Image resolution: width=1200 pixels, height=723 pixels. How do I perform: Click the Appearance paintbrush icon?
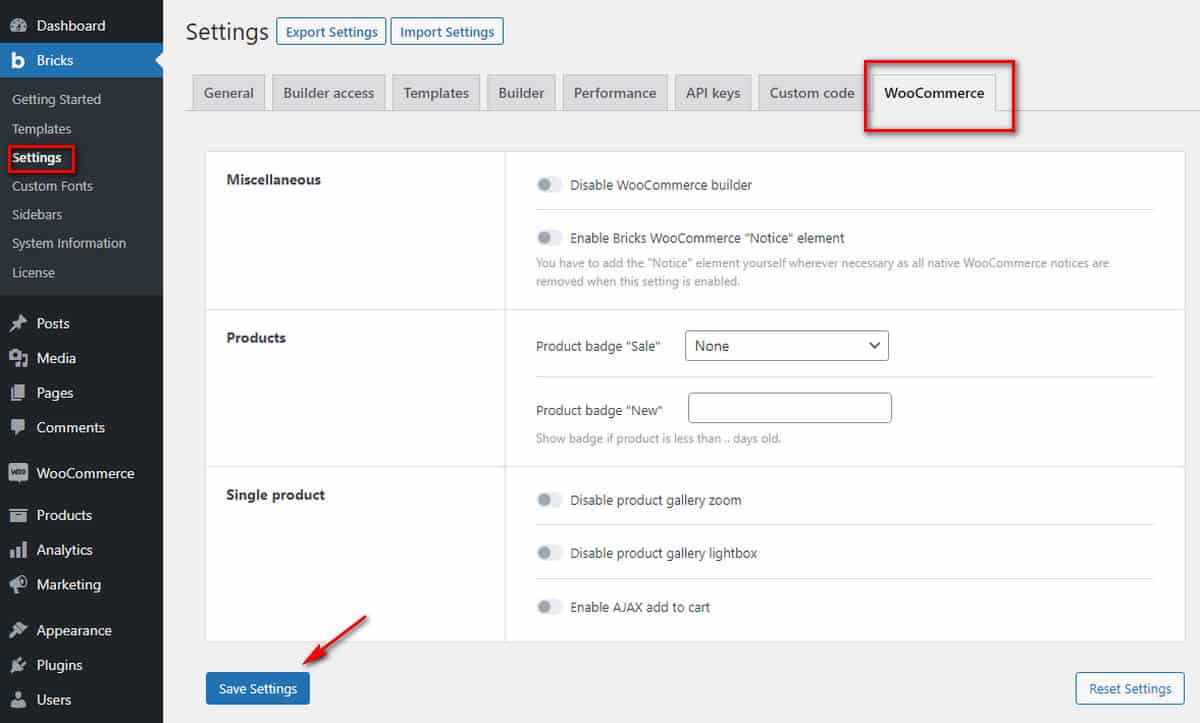(18, 630)
